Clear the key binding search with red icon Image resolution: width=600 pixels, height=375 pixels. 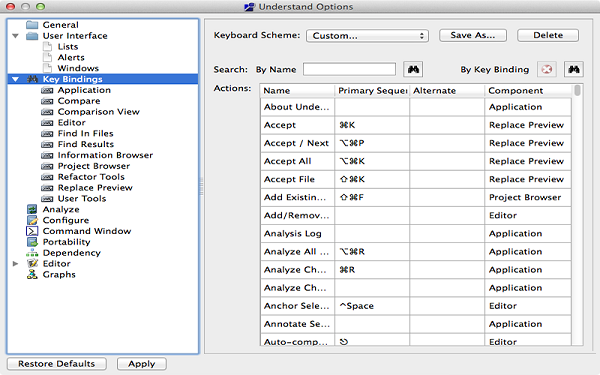pos(547,70)
